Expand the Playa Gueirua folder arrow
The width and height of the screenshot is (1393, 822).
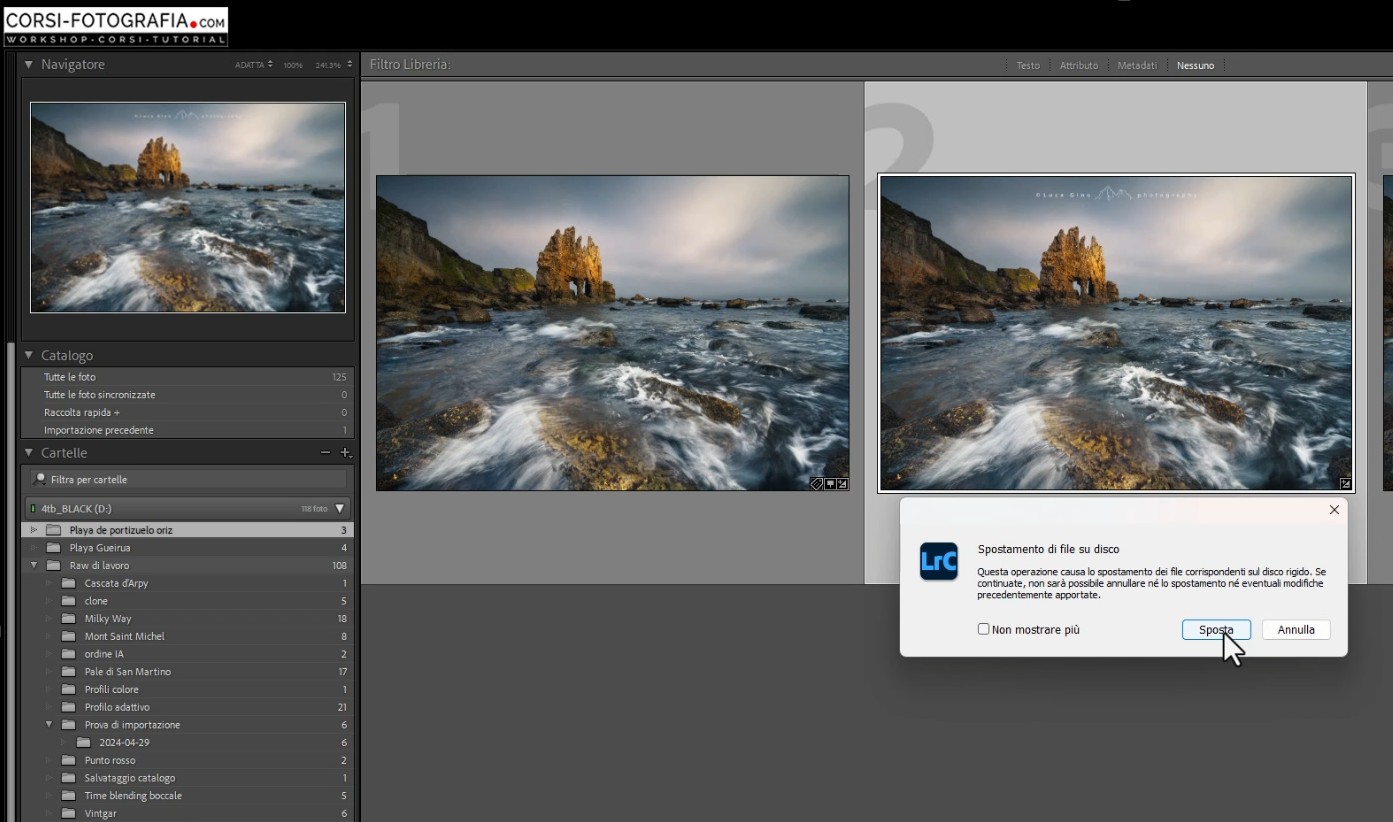pyautogui.click(x=36, y=547)
